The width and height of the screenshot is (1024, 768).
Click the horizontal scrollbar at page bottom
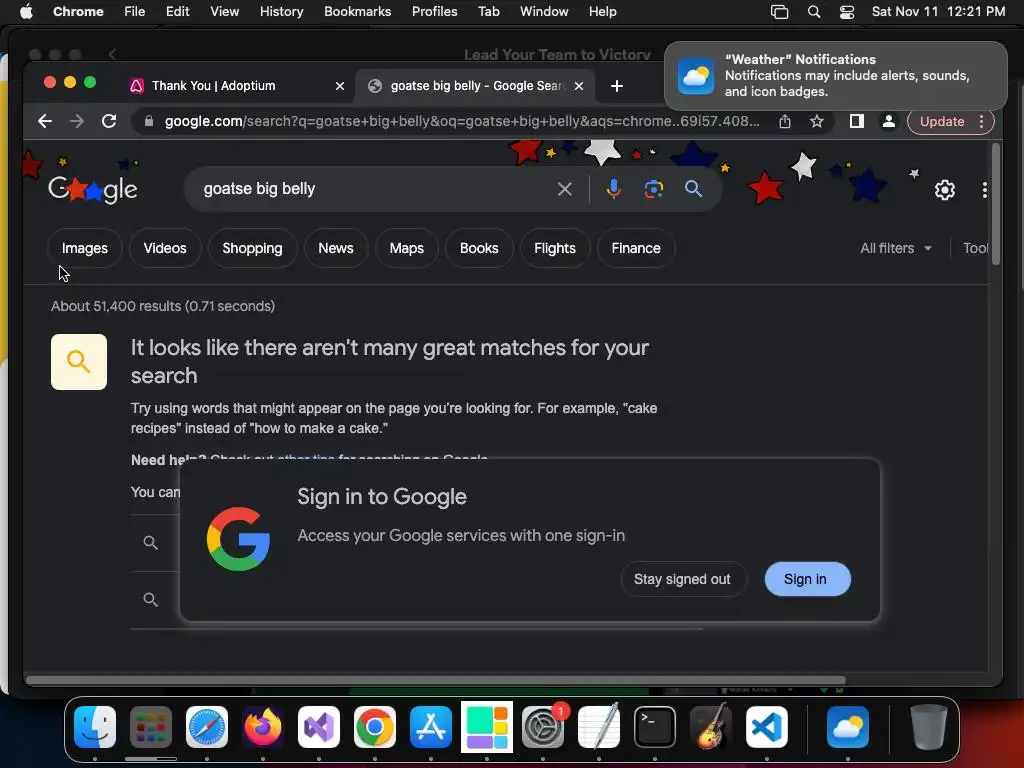tap(436, 680)
